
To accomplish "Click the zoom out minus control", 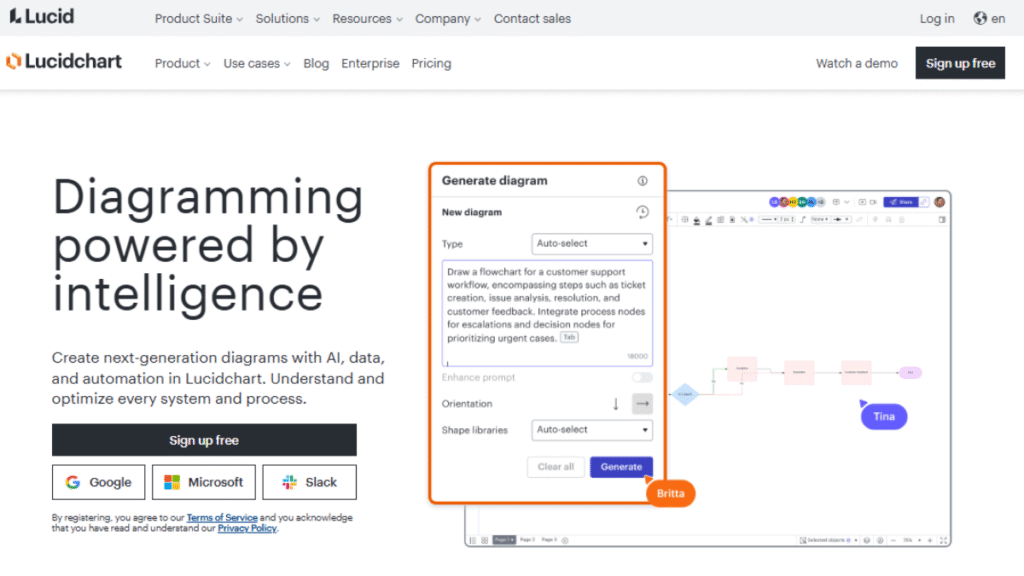I will [x=893, y=540].
